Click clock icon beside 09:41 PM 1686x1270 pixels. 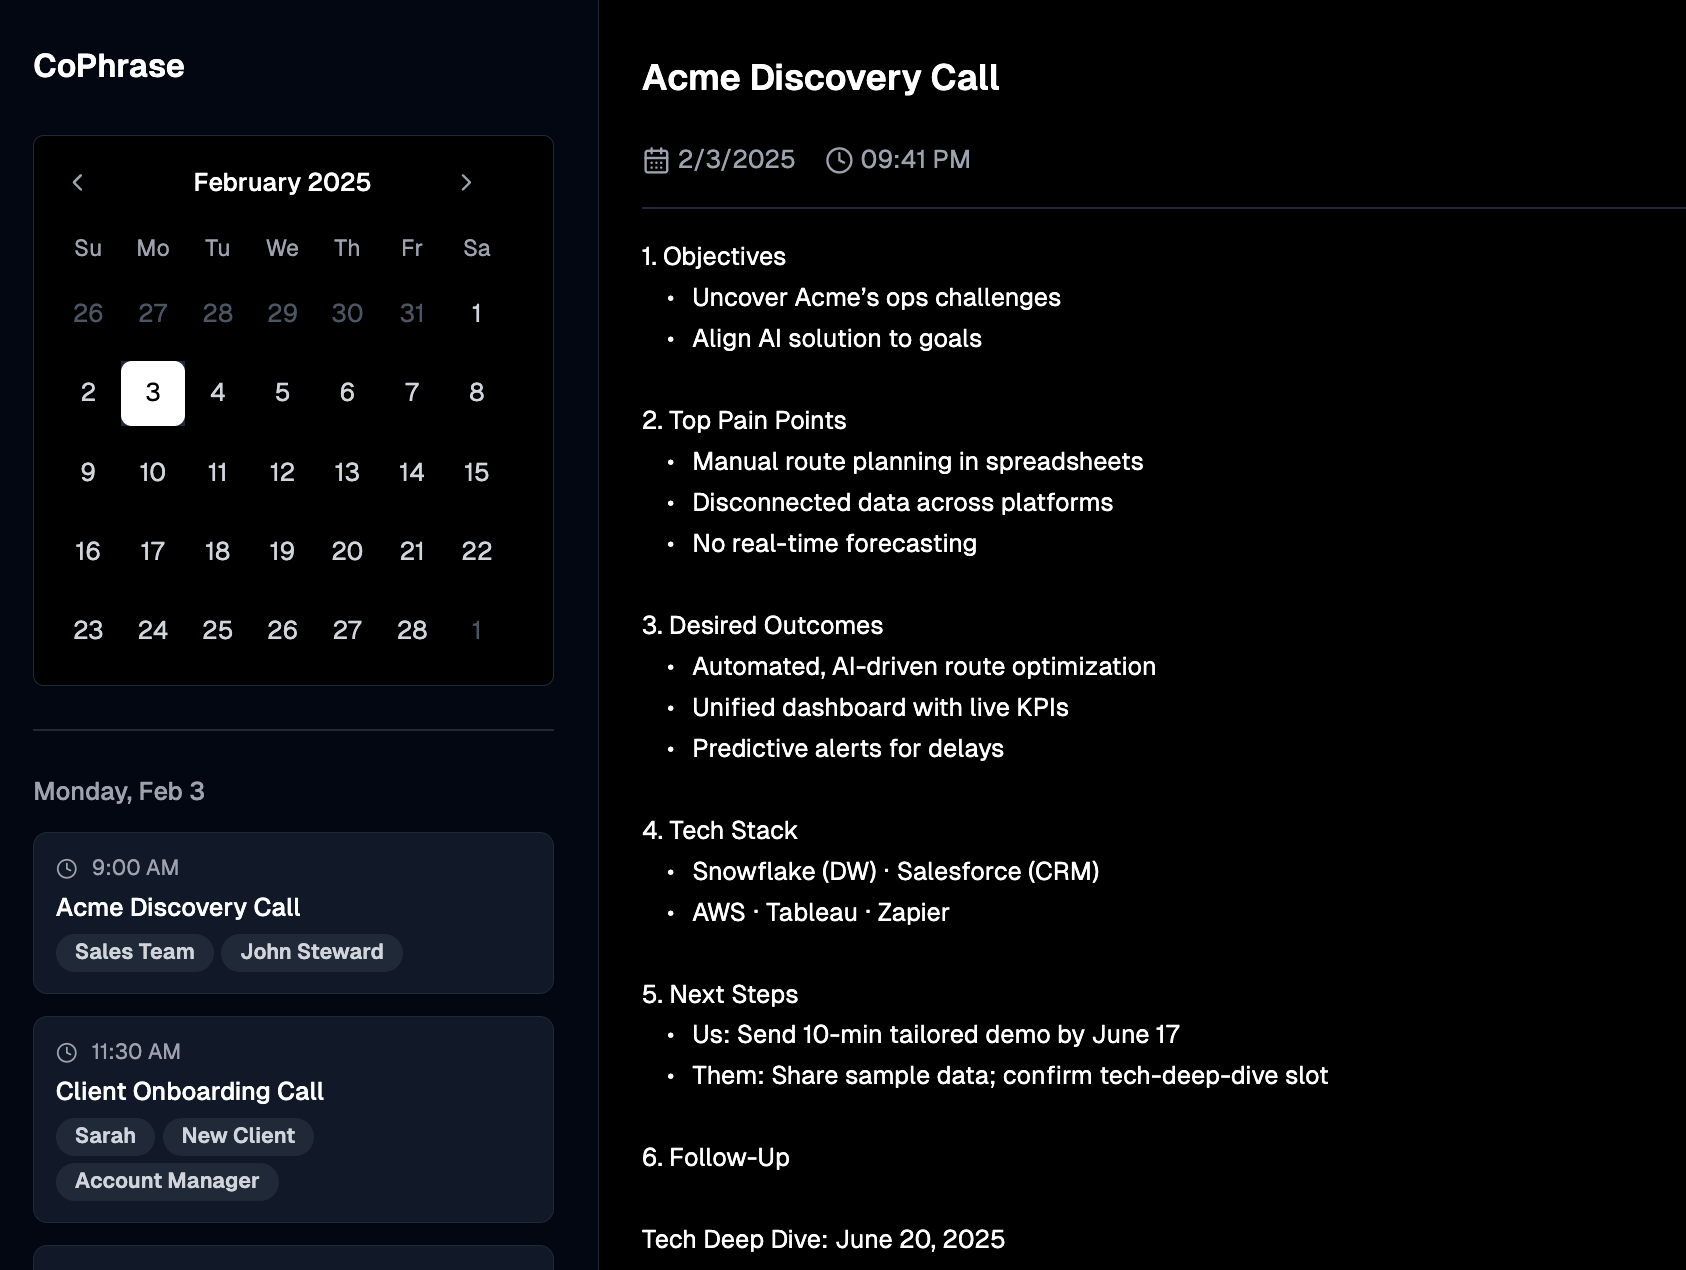pos(839,160)
